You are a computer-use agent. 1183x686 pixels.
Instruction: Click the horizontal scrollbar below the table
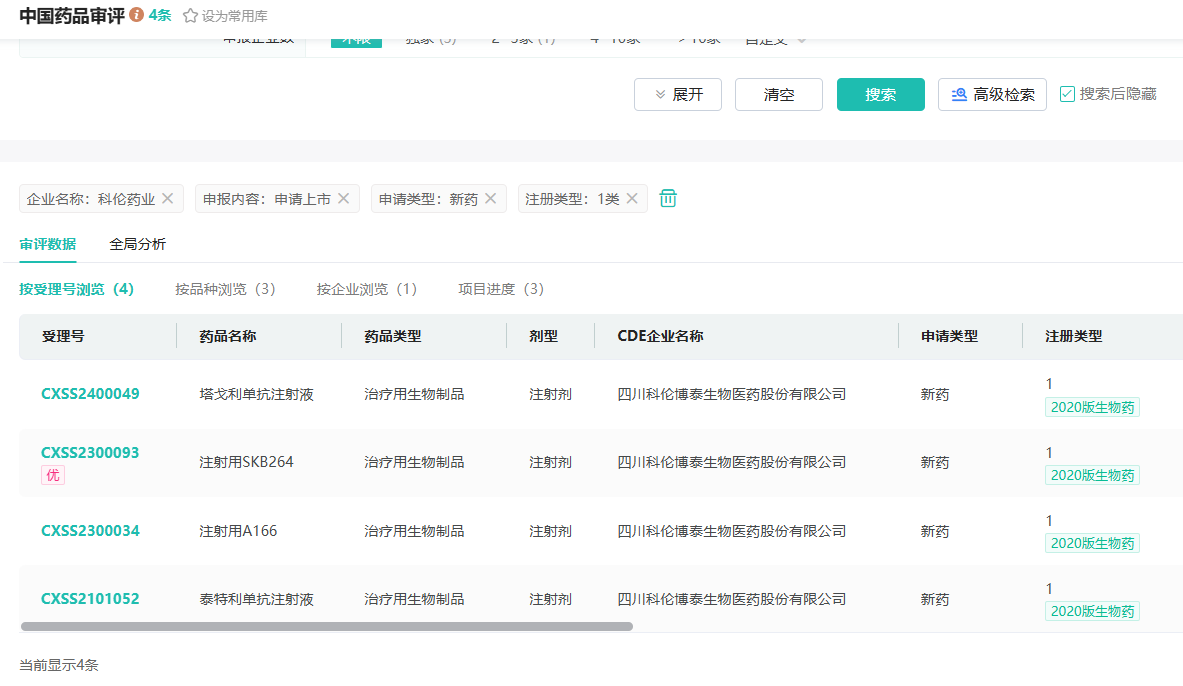pyautogui.click(x=326, y=626)
